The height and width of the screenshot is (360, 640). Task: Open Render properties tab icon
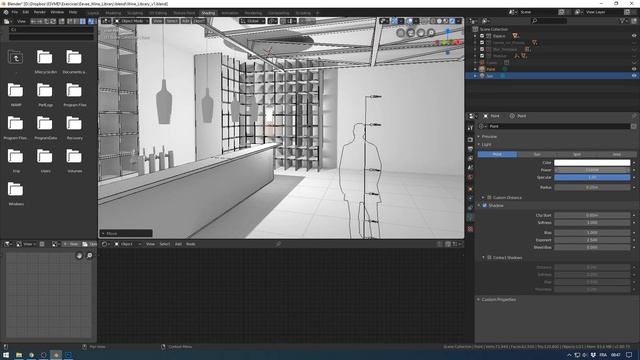coord(470,140)
